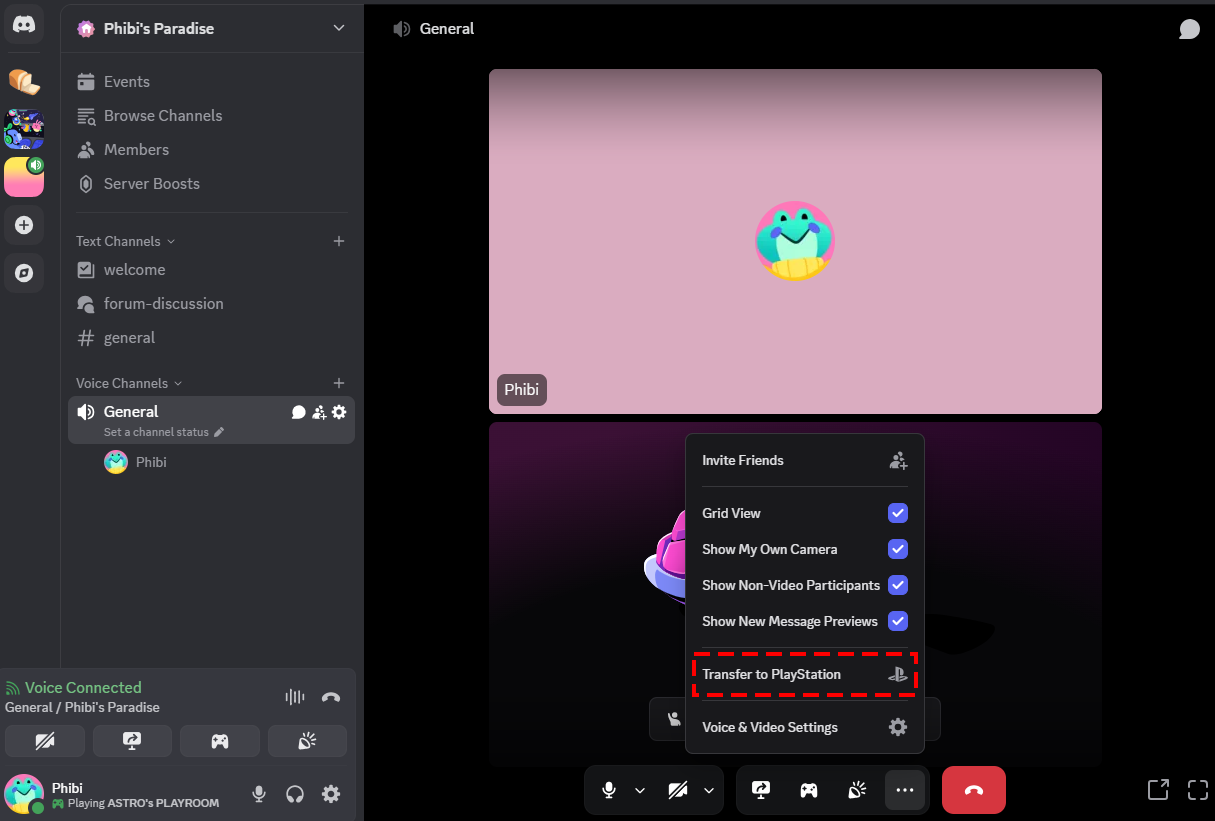The width and height of the screenshot is (1215, 821).
Task: Pop out the call into its own window
Action: pos(1158,790)
